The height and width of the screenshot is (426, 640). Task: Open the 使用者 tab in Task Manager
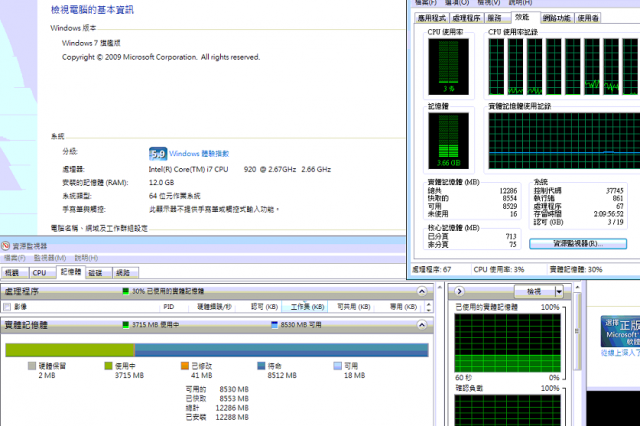click(588, 18)
